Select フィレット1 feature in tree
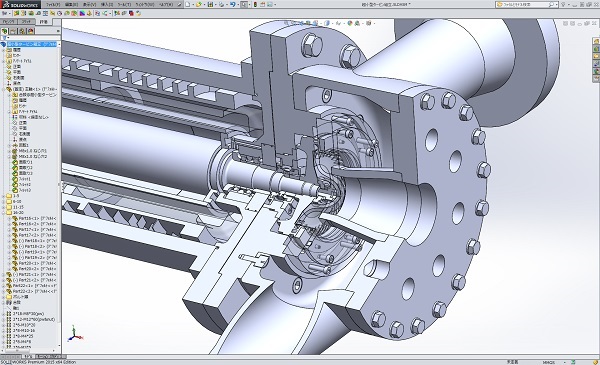The height and width of the screenshot is (365, 600). pyautogui.click(x=22, y=179)
